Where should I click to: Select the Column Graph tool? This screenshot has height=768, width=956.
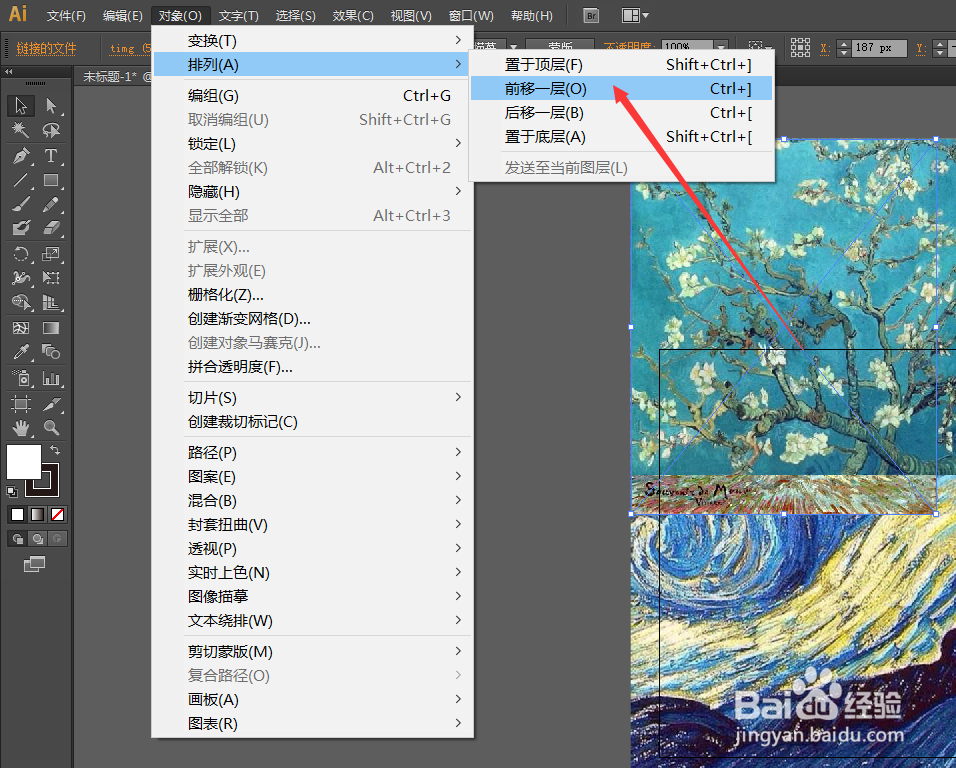click(x=51, y=379)
